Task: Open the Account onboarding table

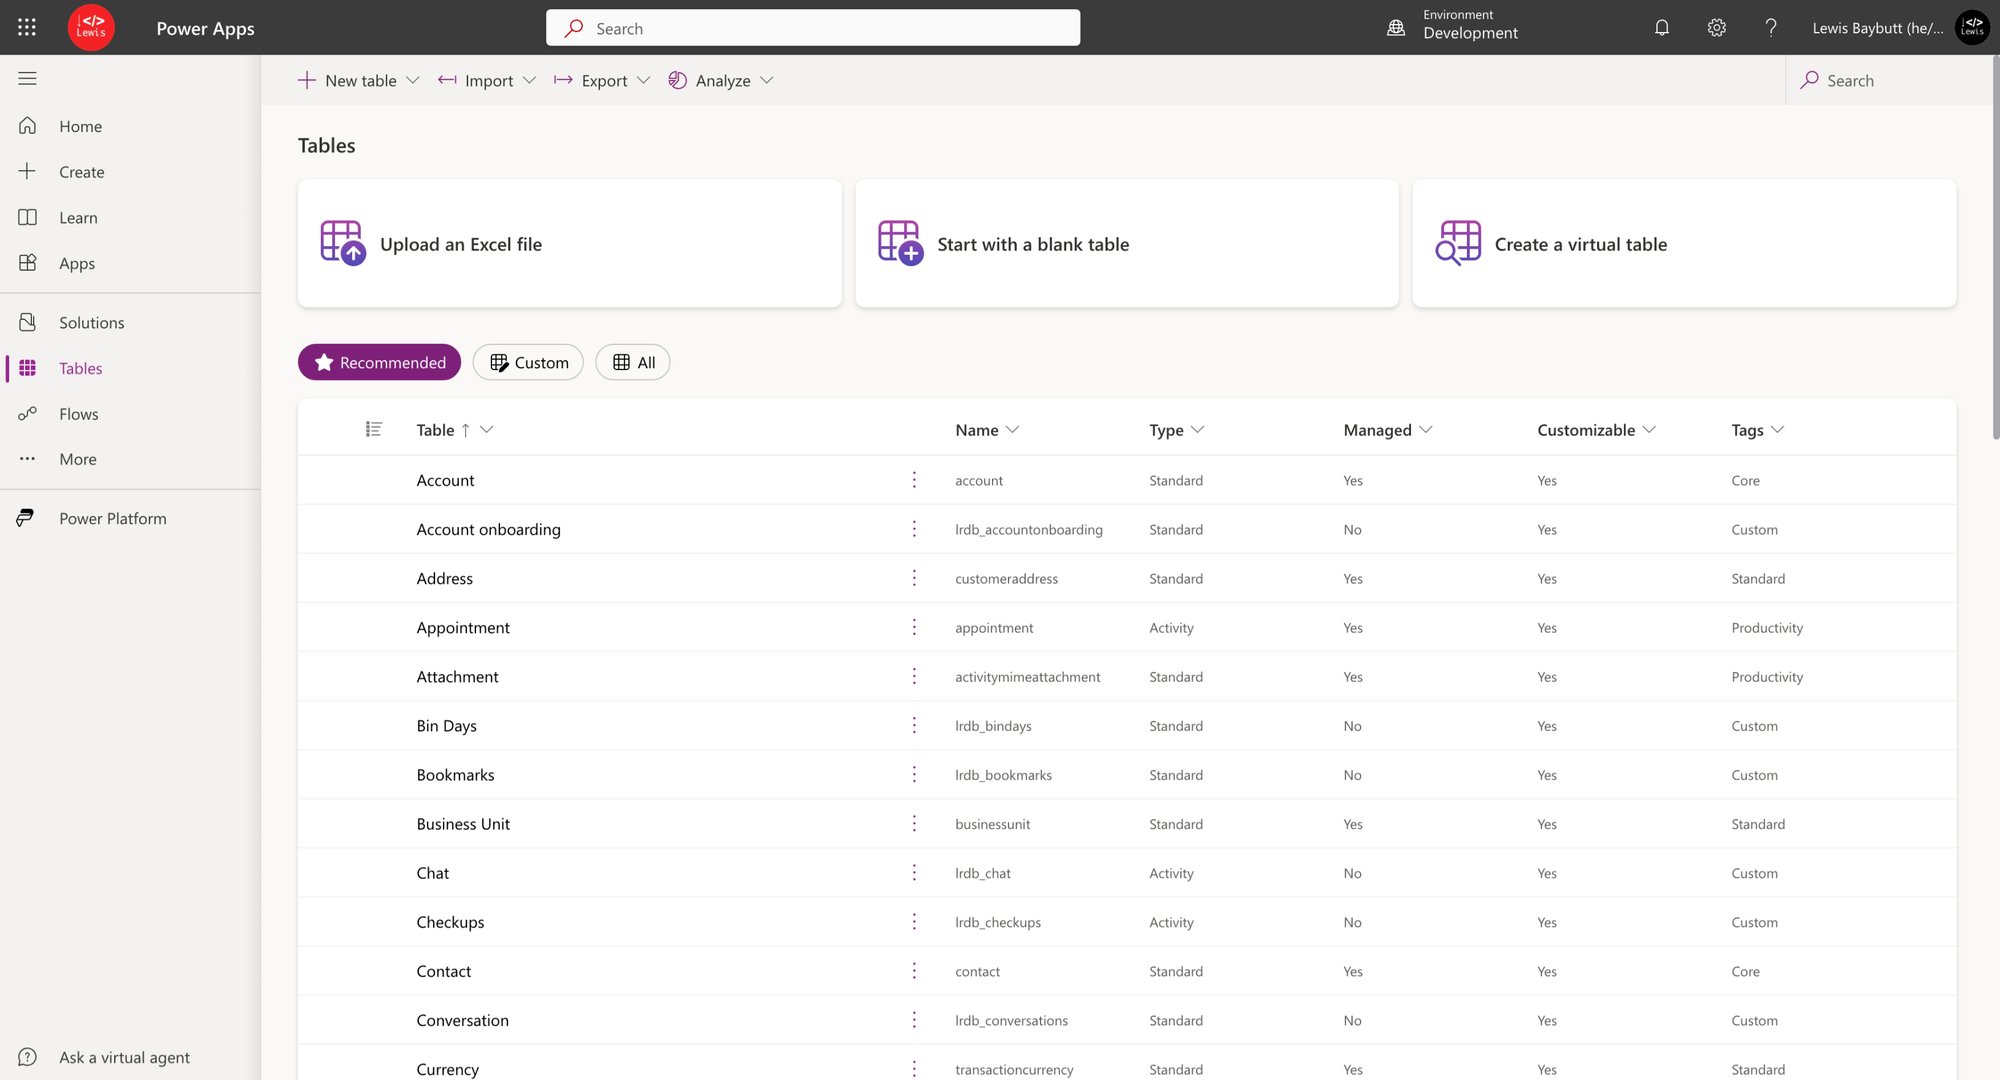Action: (x=488, y=529)
